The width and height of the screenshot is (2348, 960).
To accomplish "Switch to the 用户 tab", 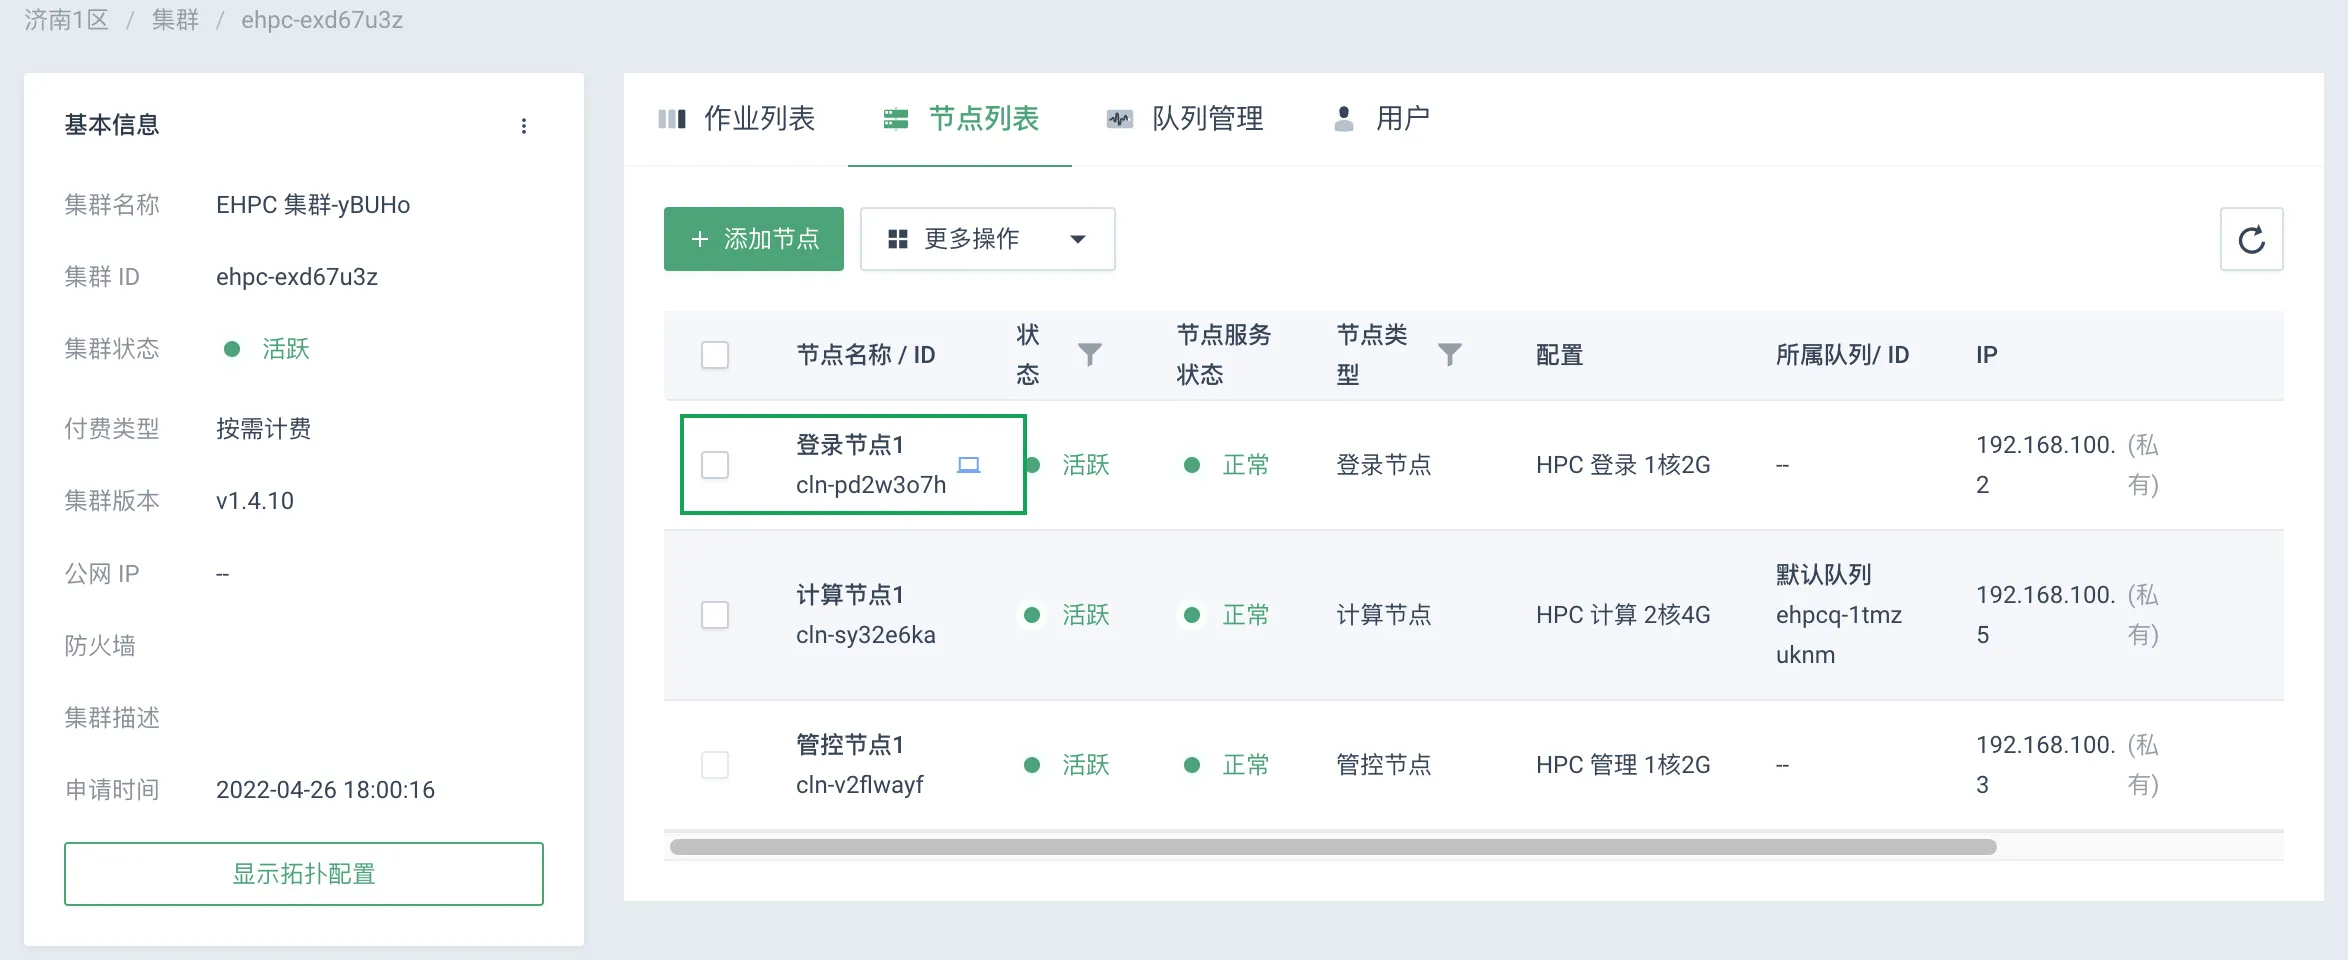I will tap(1382, 119).
